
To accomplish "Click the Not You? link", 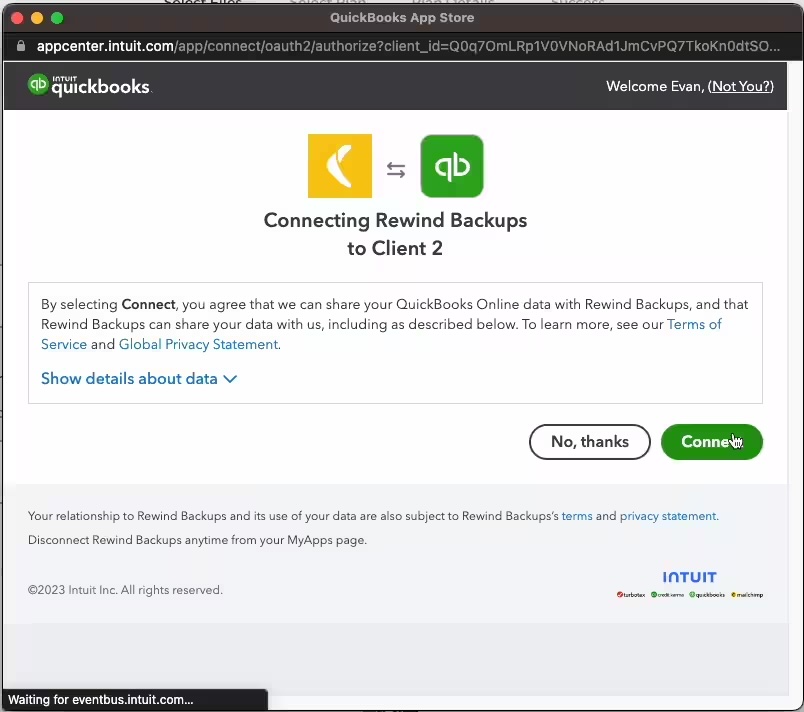I will (740, 86).
